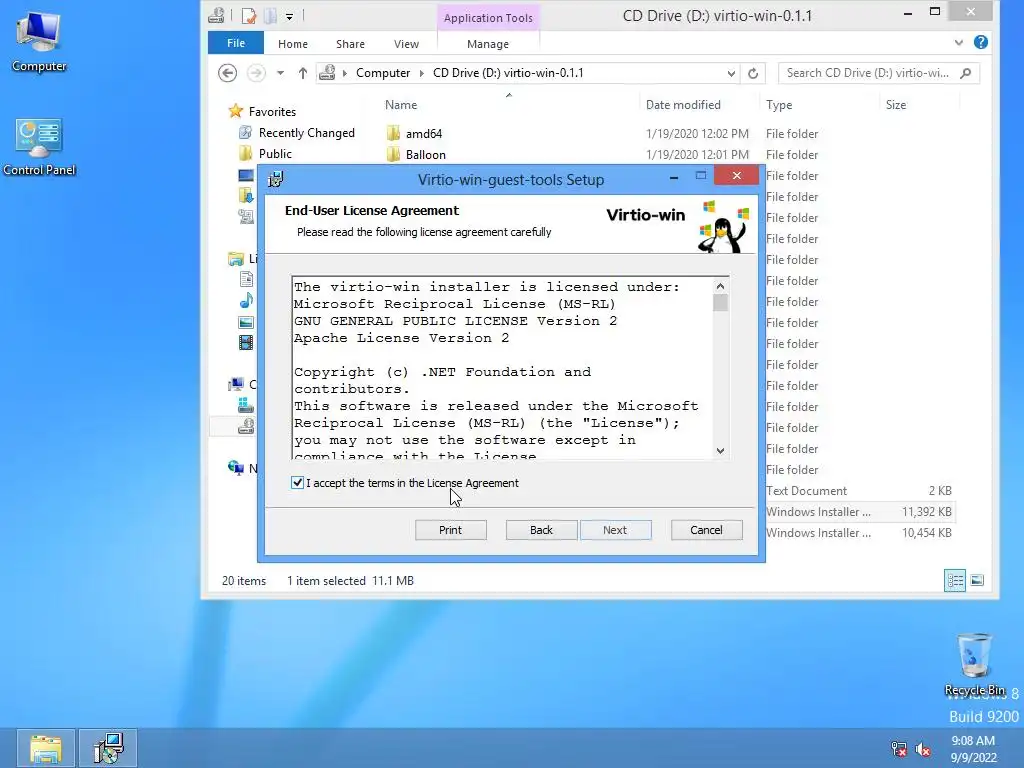This screenshot has width=1024, height=768.
Task: Click the search magnifier icon
Action: (x=966, y=73)
